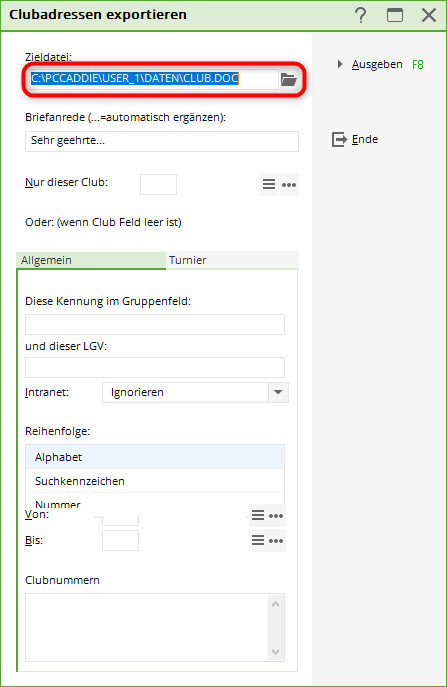Open list icon in the Bis row
The image size is (447, 687).
click(258, 541)
